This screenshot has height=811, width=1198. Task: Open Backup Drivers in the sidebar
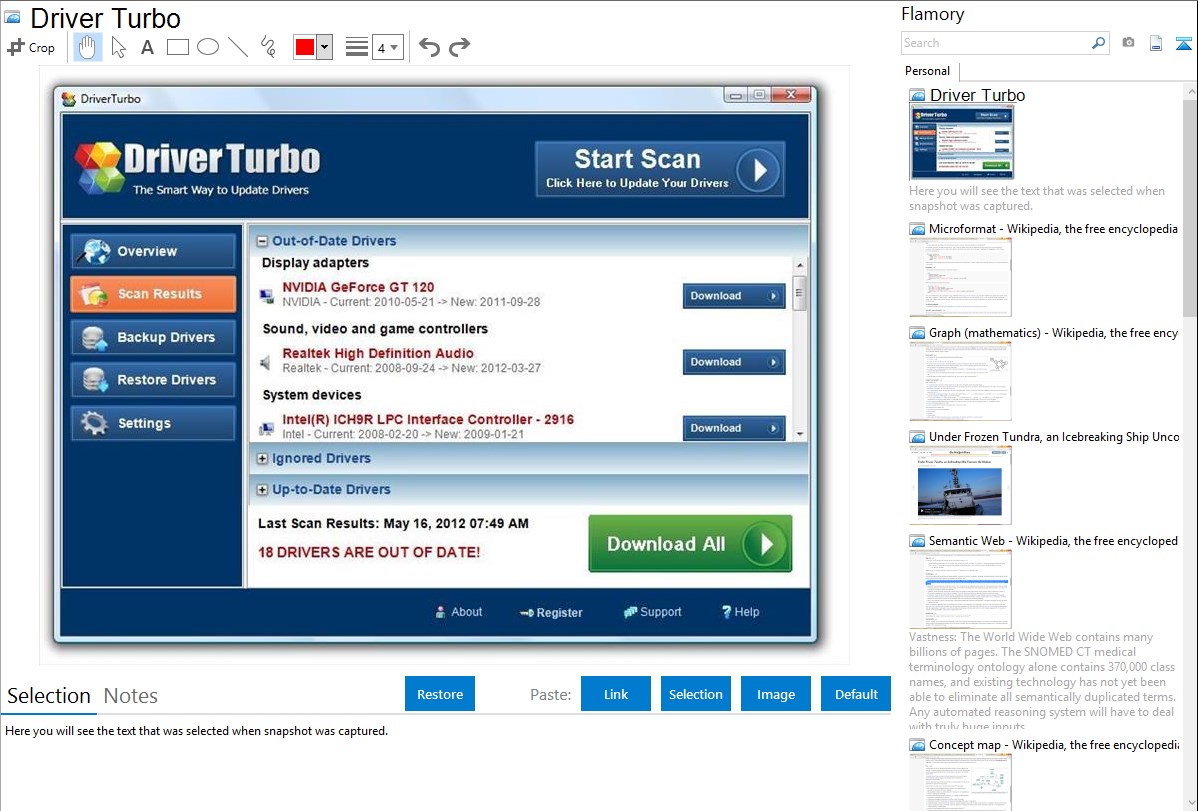tap(153, 337)
